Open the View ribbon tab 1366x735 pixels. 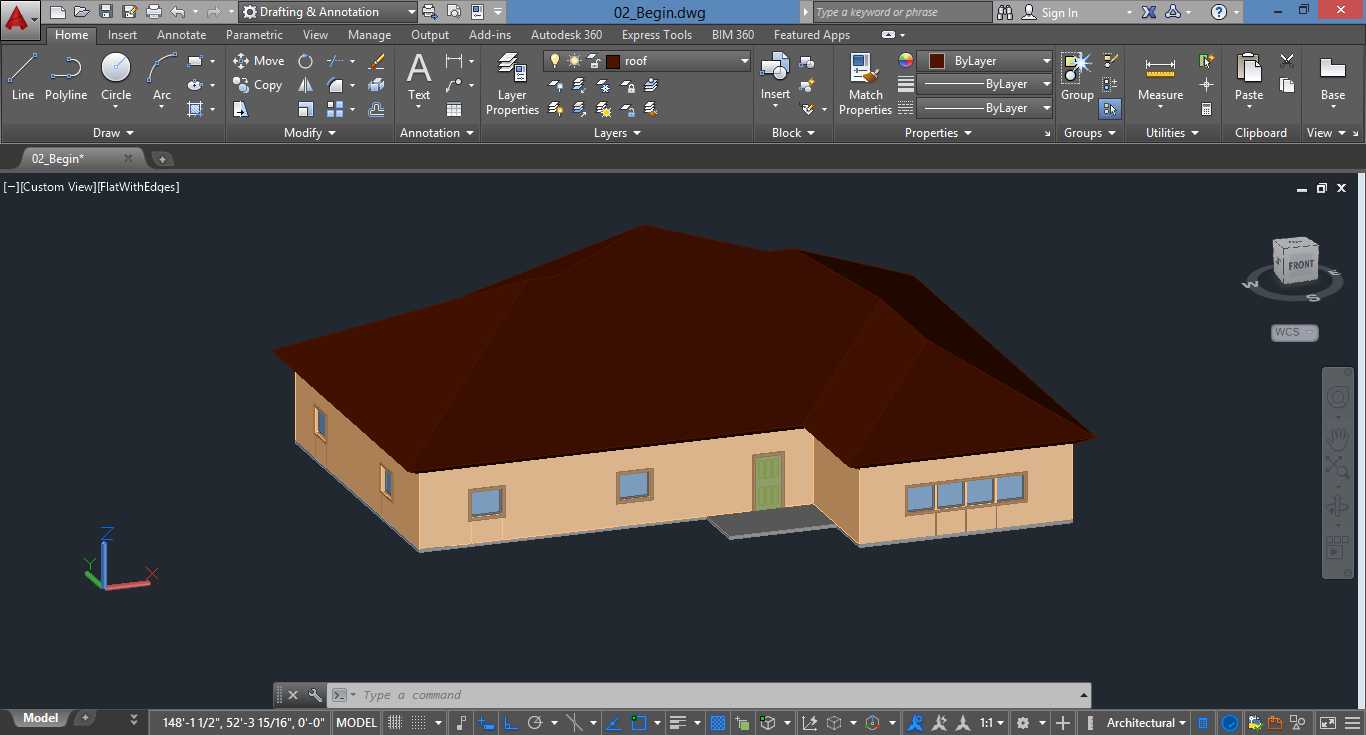pos(315,35)
